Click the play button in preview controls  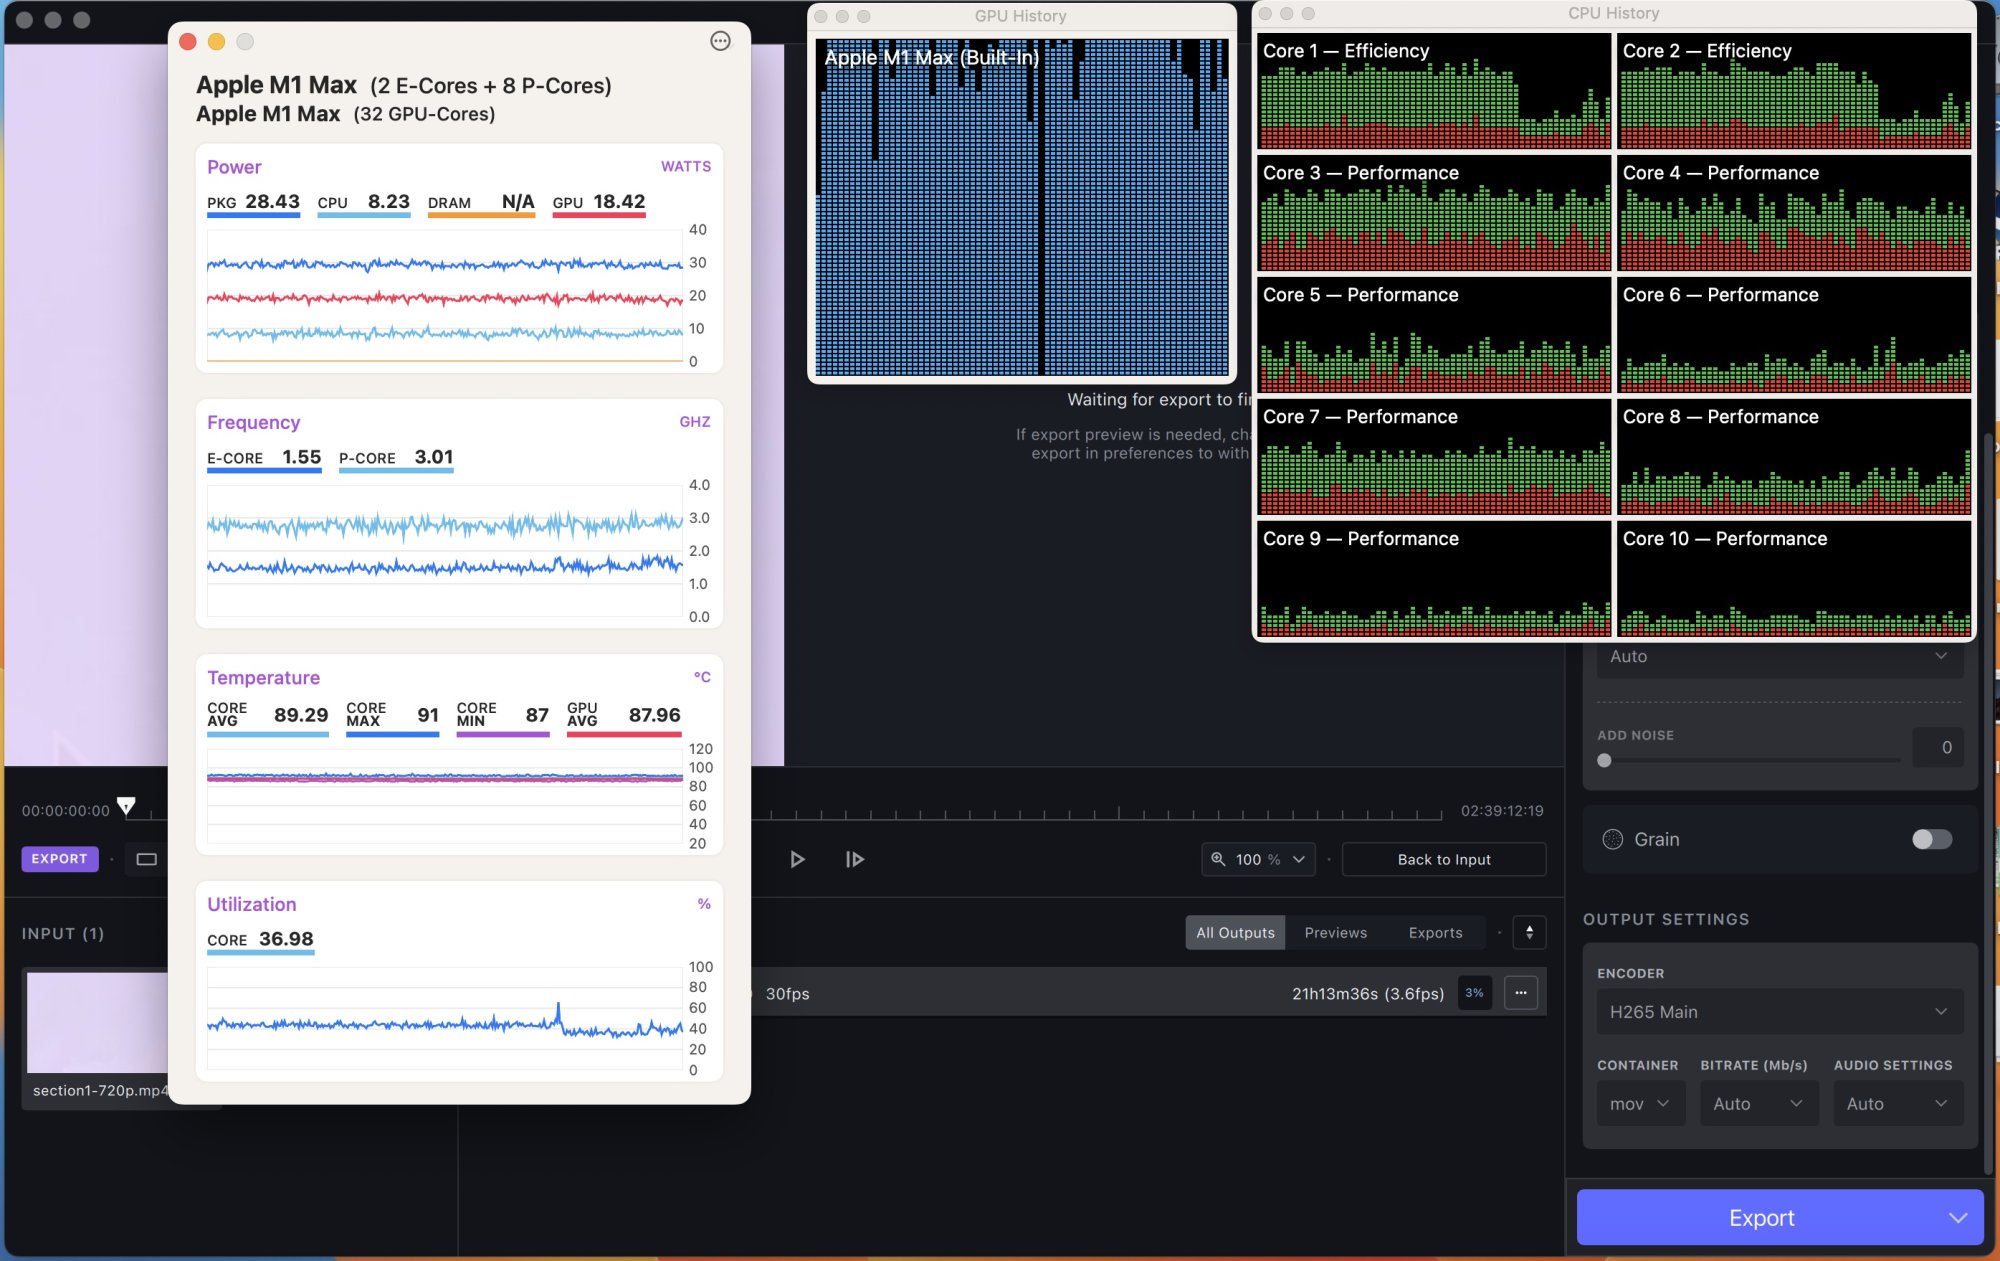pyautogui.click(x=797, y=859)
